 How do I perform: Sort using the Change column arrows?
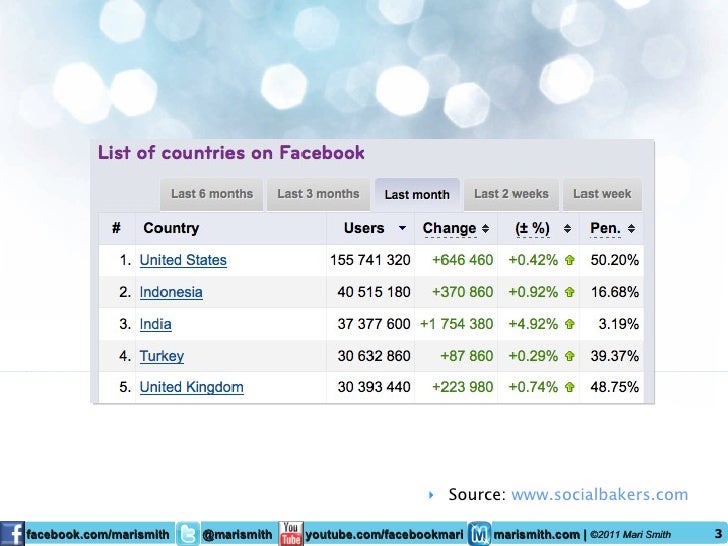[x=485, y=228]
